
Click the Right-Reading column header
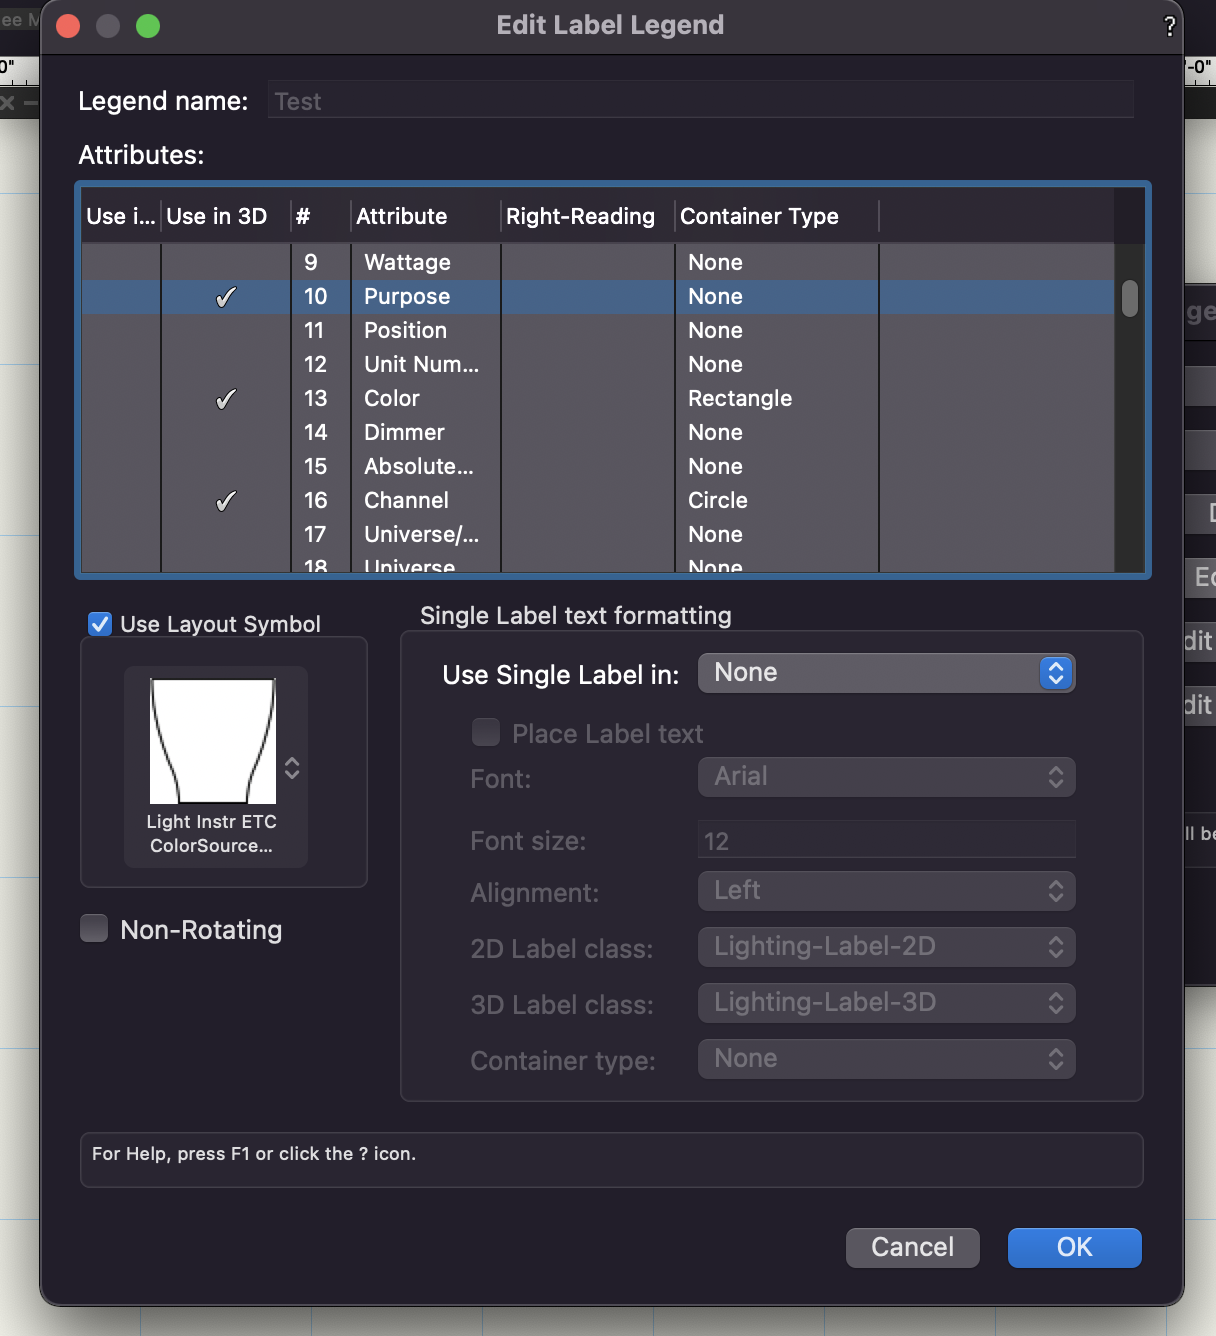coord(580,216)
